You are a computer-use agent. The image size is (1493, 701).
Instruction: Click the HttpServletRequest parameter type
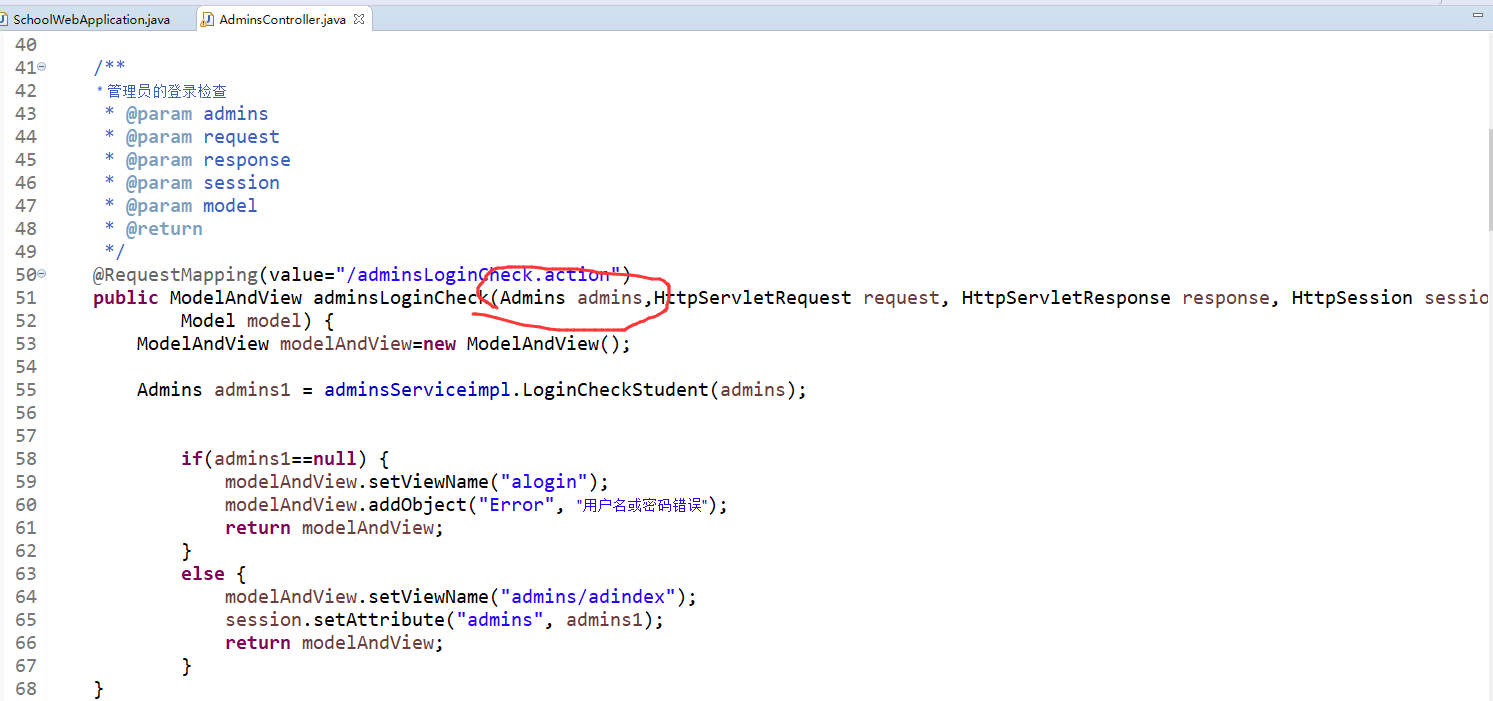[752, 298]
